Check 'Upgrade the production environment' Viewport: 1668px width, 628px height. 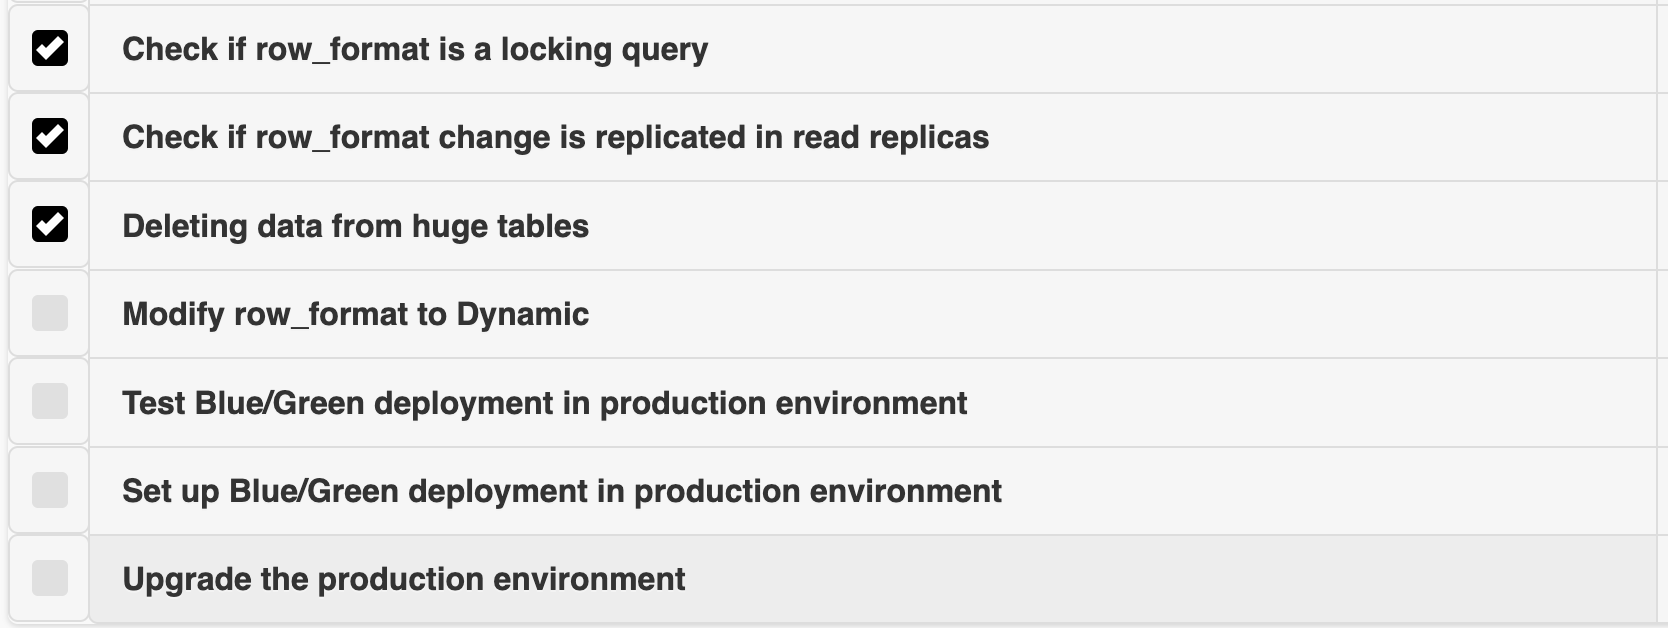coord(50,578)
